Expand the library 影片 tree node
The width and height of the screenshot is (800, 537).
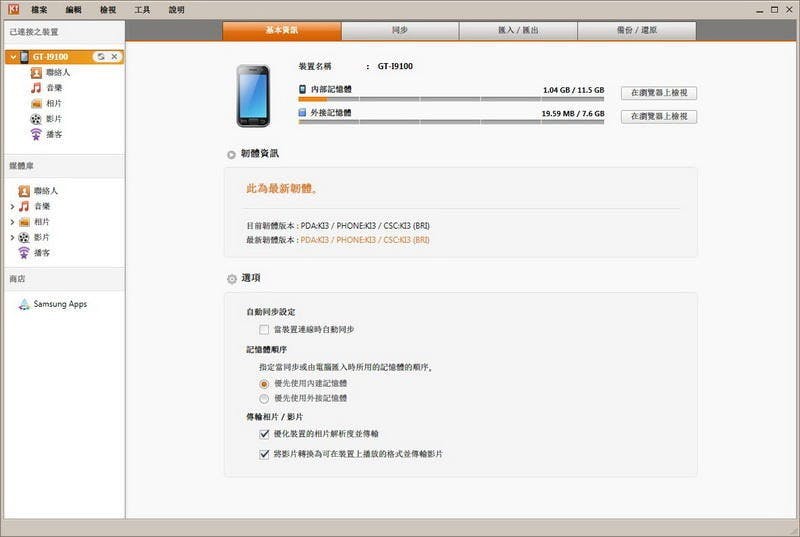click(12, 238)
